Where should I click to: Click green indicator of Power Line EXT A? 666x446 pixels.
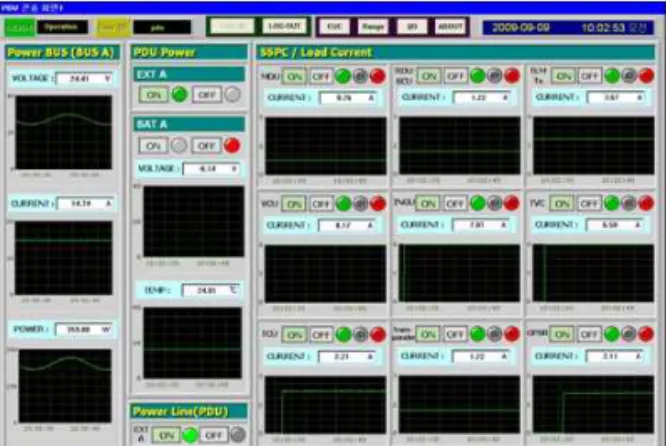[x=190, y=435]
